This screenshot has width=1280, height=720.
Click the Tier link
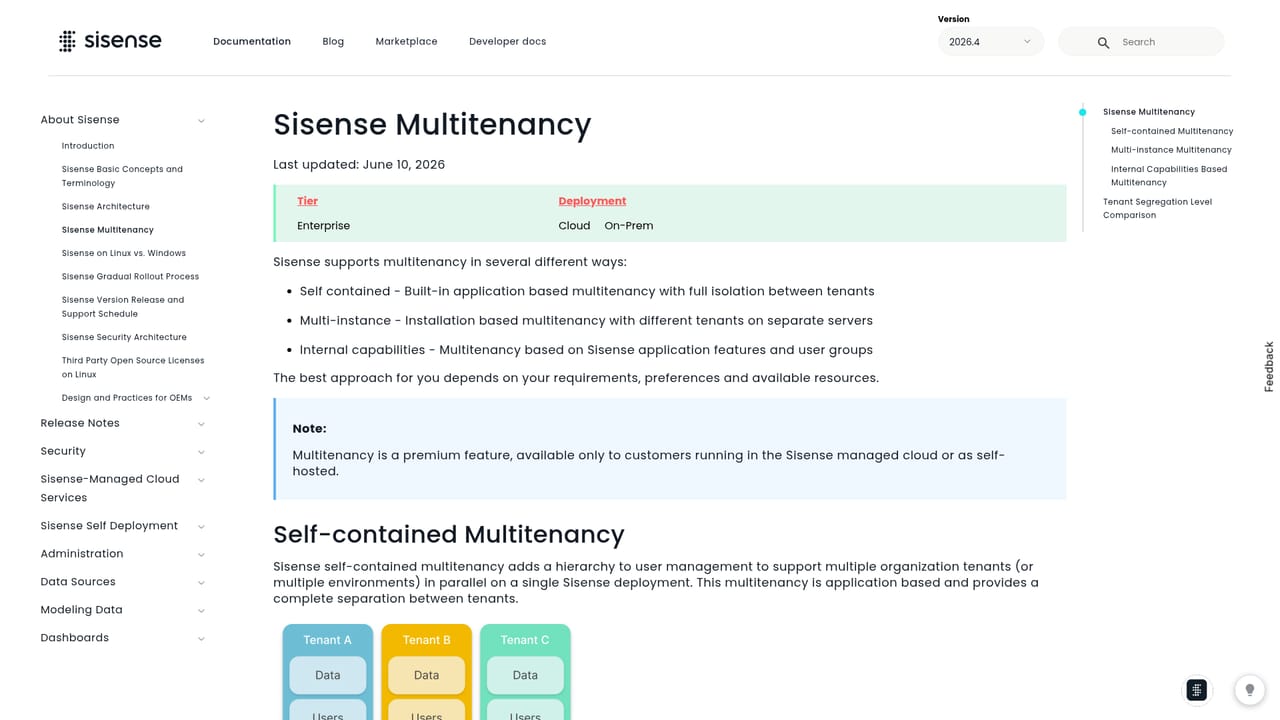[x=307, y=201]
